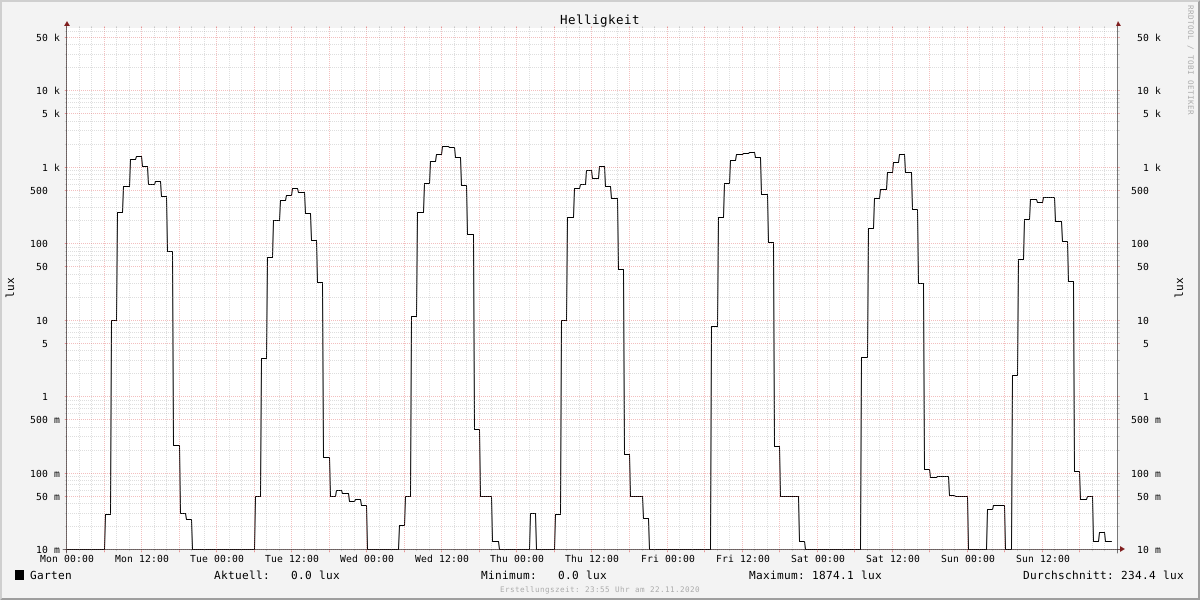Select the unsuffixed '100' tick on the right axis
The image size is (1200, 600).
[x=1140, y=244]
